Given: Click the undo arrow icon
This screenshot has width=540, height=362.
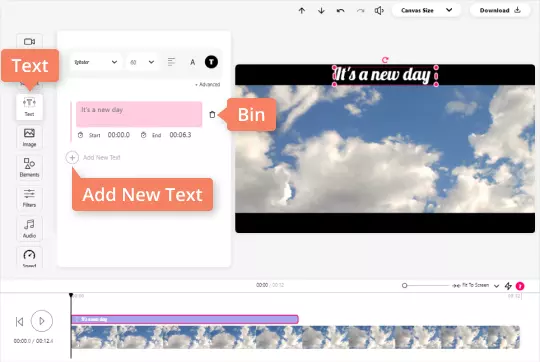Looking at the screenshot, I should 341,11.
